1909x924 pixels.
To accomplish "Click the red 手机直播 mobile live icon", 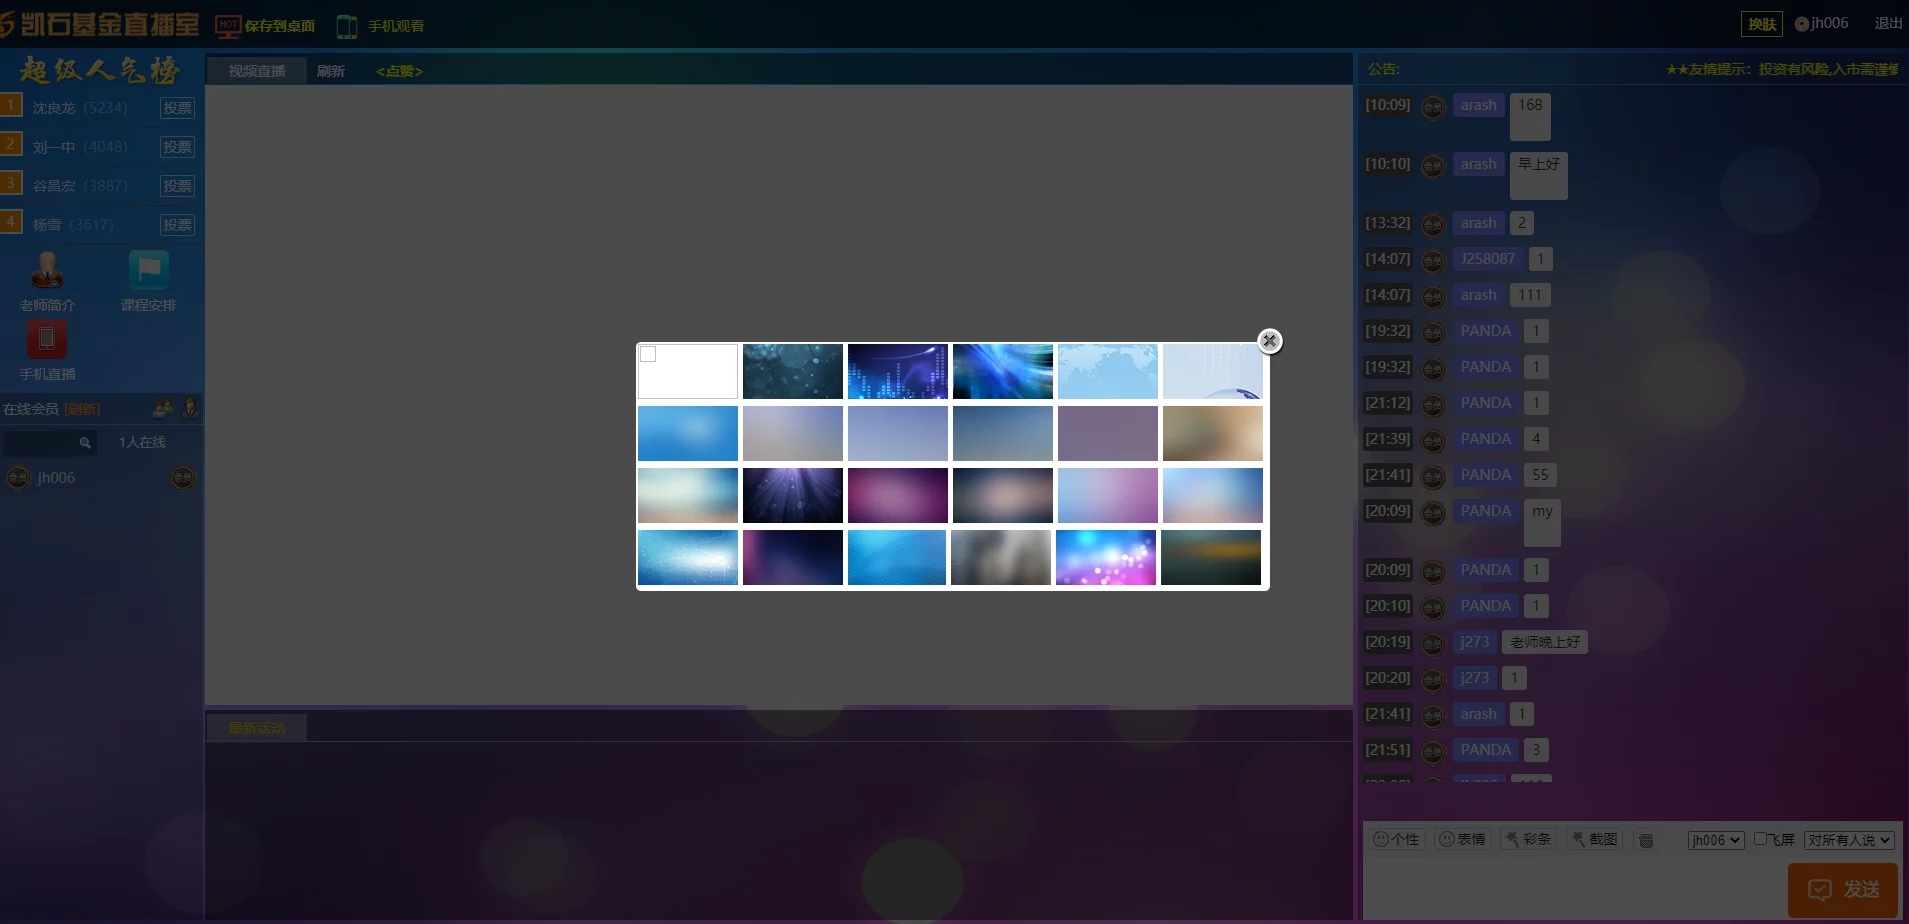I will [x=47, y=340].
